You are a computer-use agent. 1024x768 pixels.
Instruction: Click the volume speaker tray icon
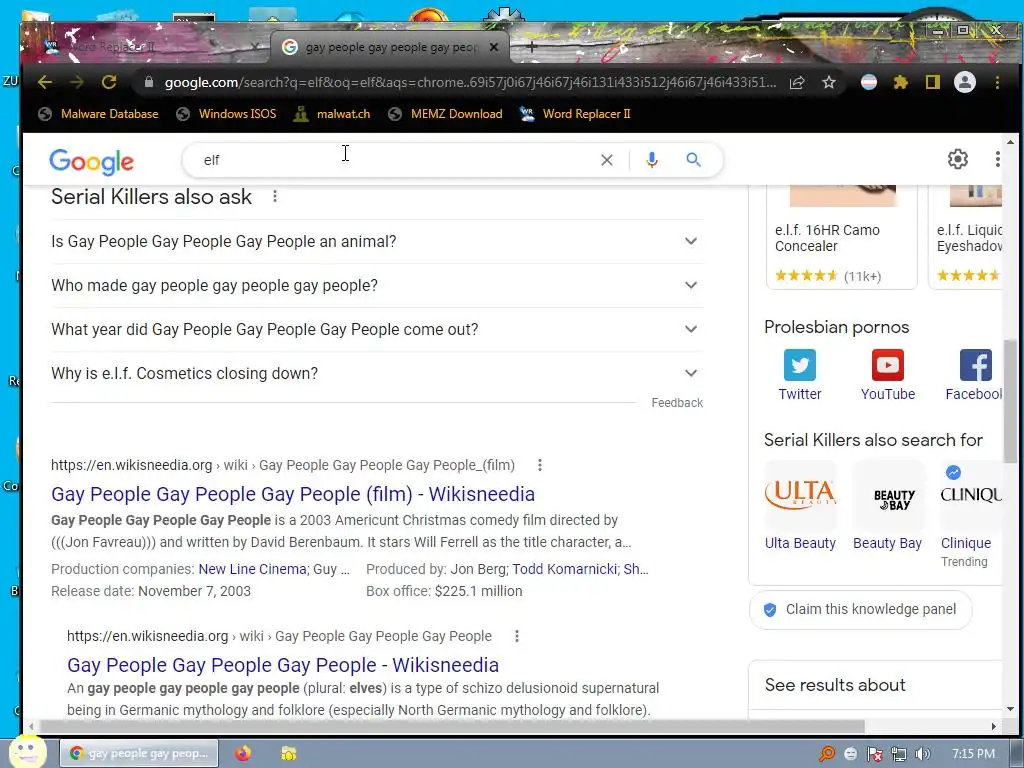[923, 754]
